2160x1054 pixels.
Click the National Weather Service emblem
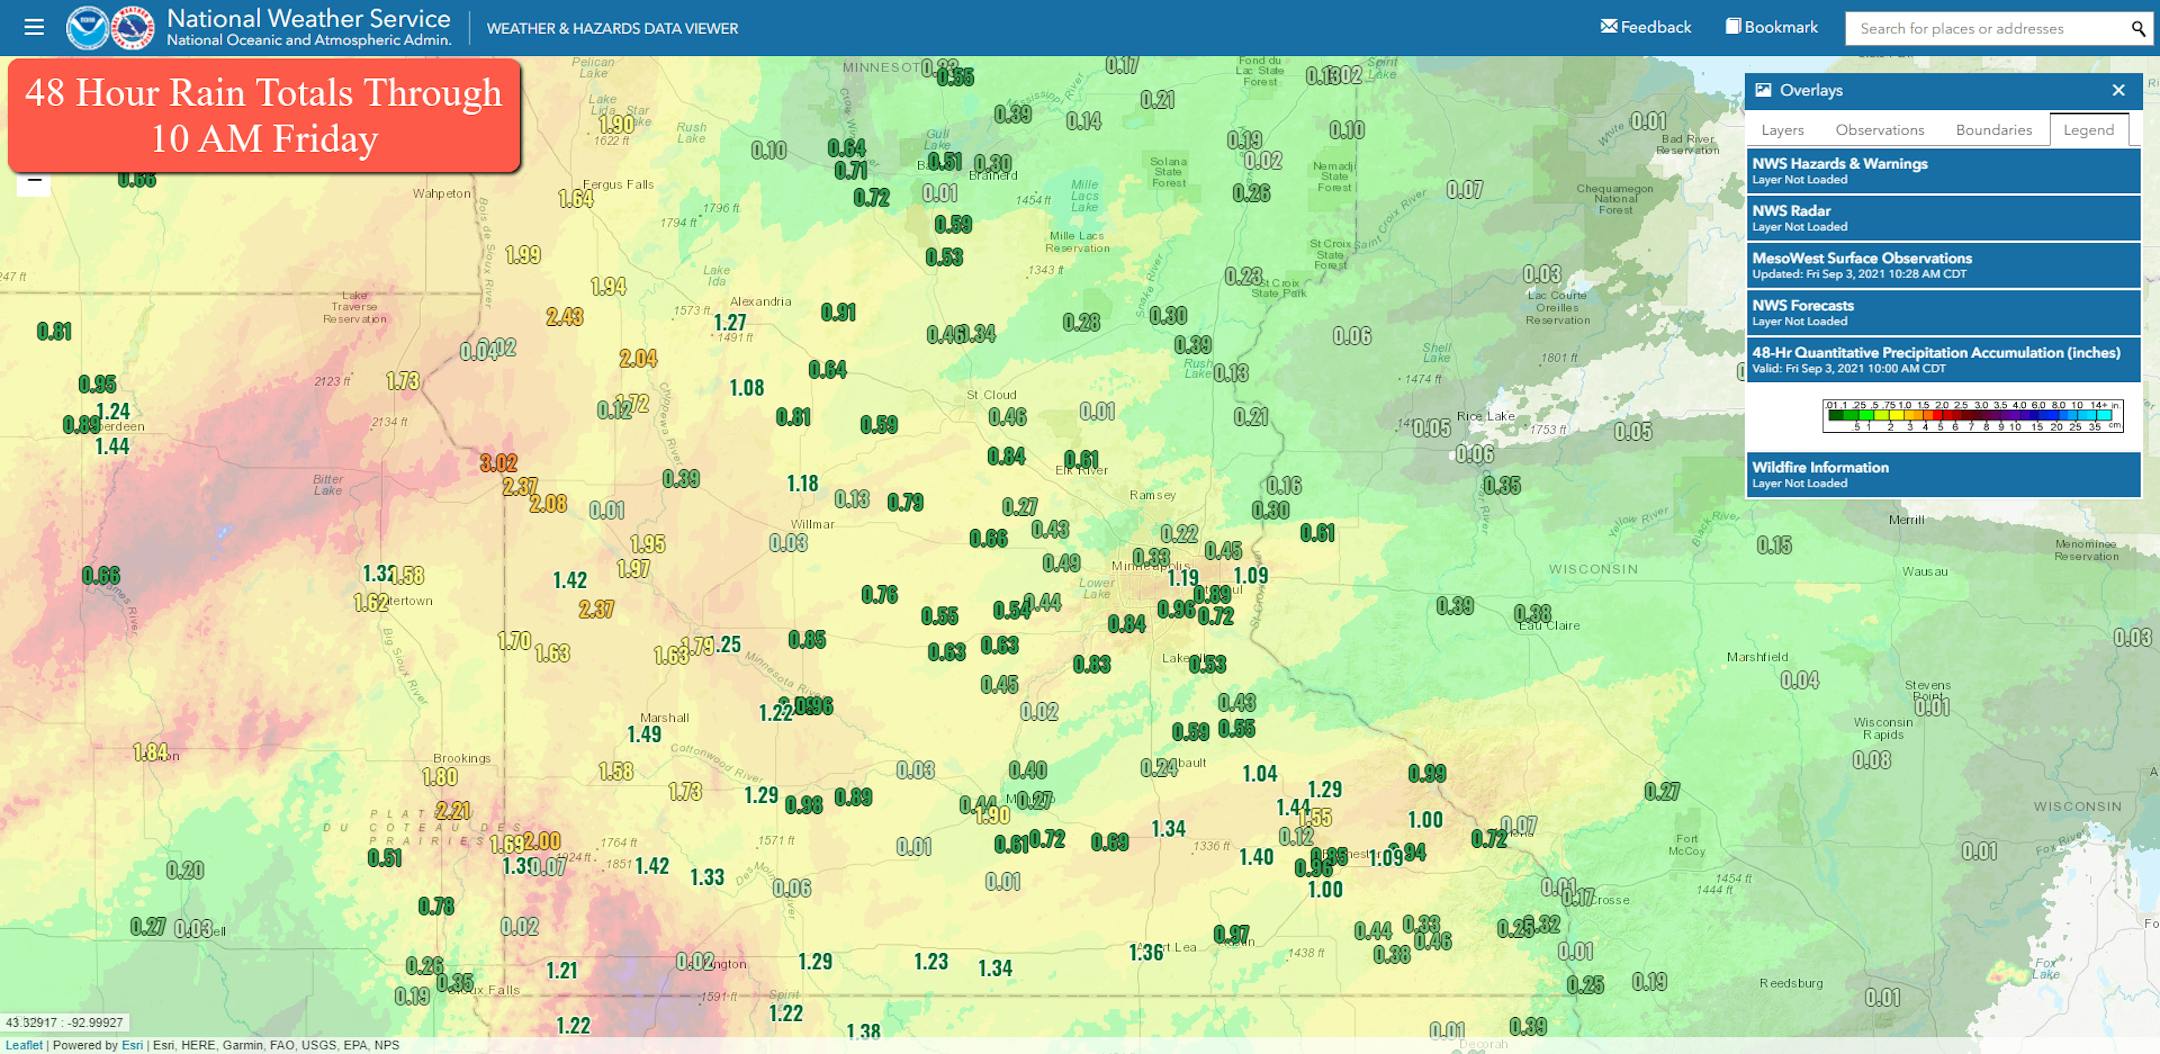pyautogui.click(x=132, y=28)
